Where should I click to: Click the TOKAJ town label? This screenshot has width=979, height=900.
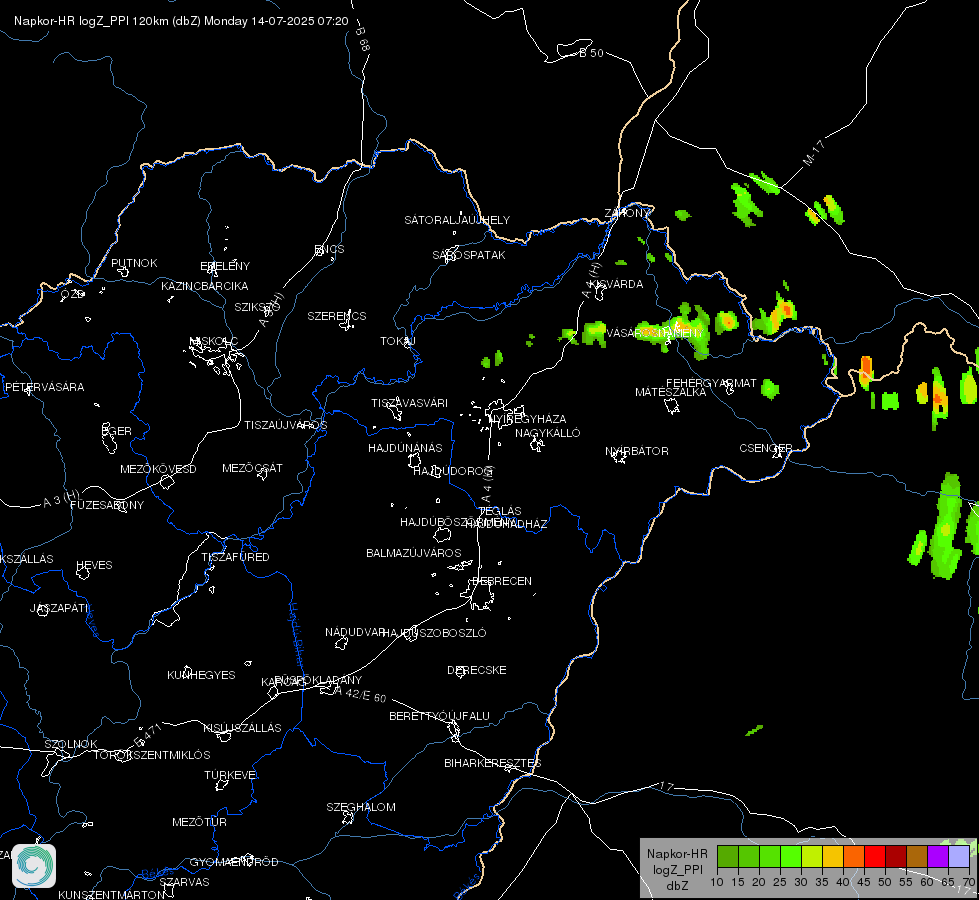[x=398, y=341]
